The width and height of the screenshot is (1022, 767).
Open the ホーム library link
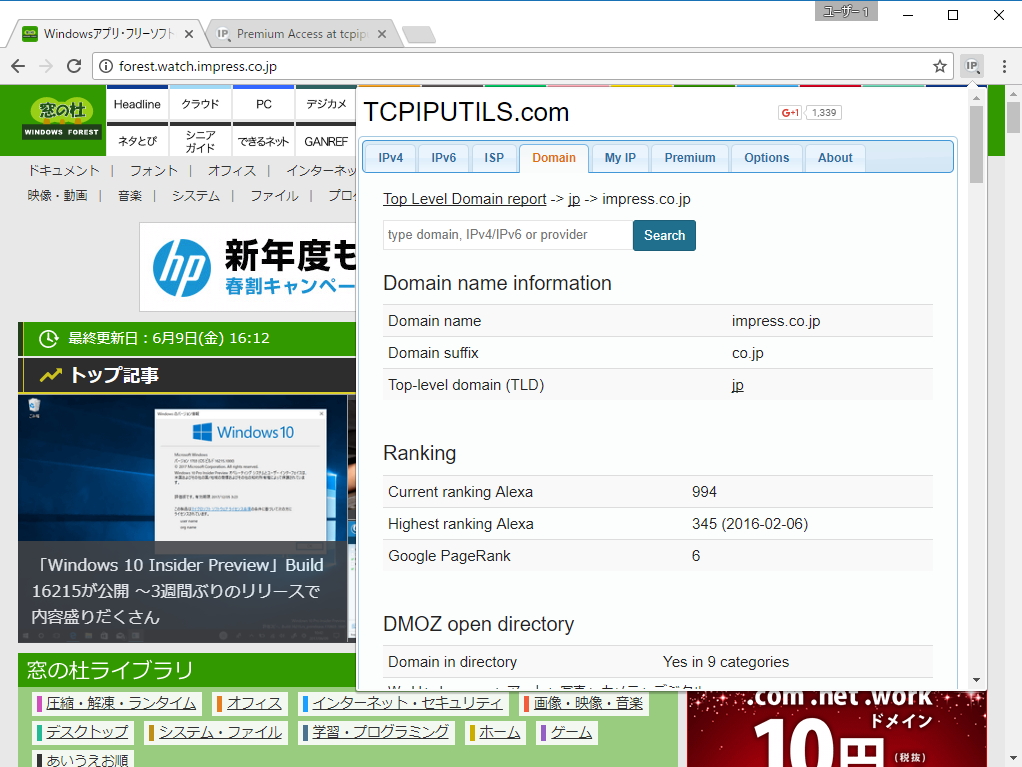[499, 732]
